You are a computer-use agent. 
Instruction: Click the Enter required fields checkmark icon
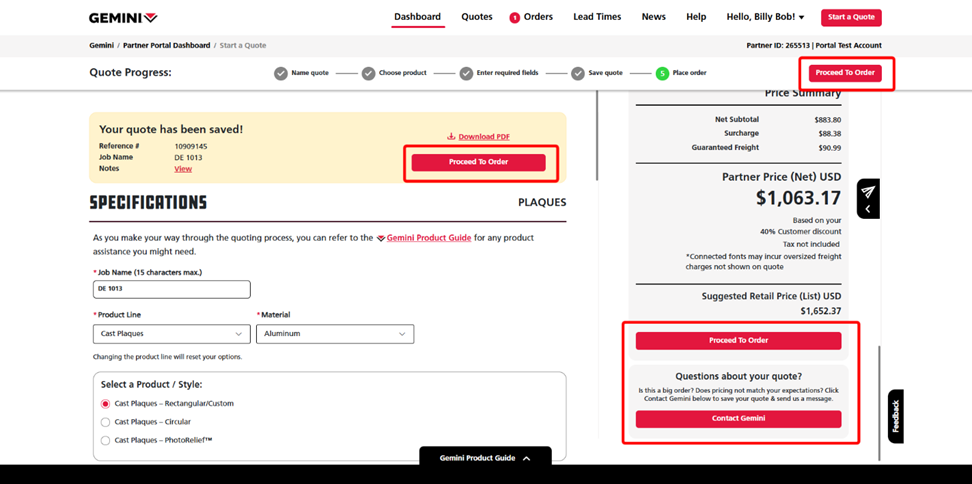466,73
